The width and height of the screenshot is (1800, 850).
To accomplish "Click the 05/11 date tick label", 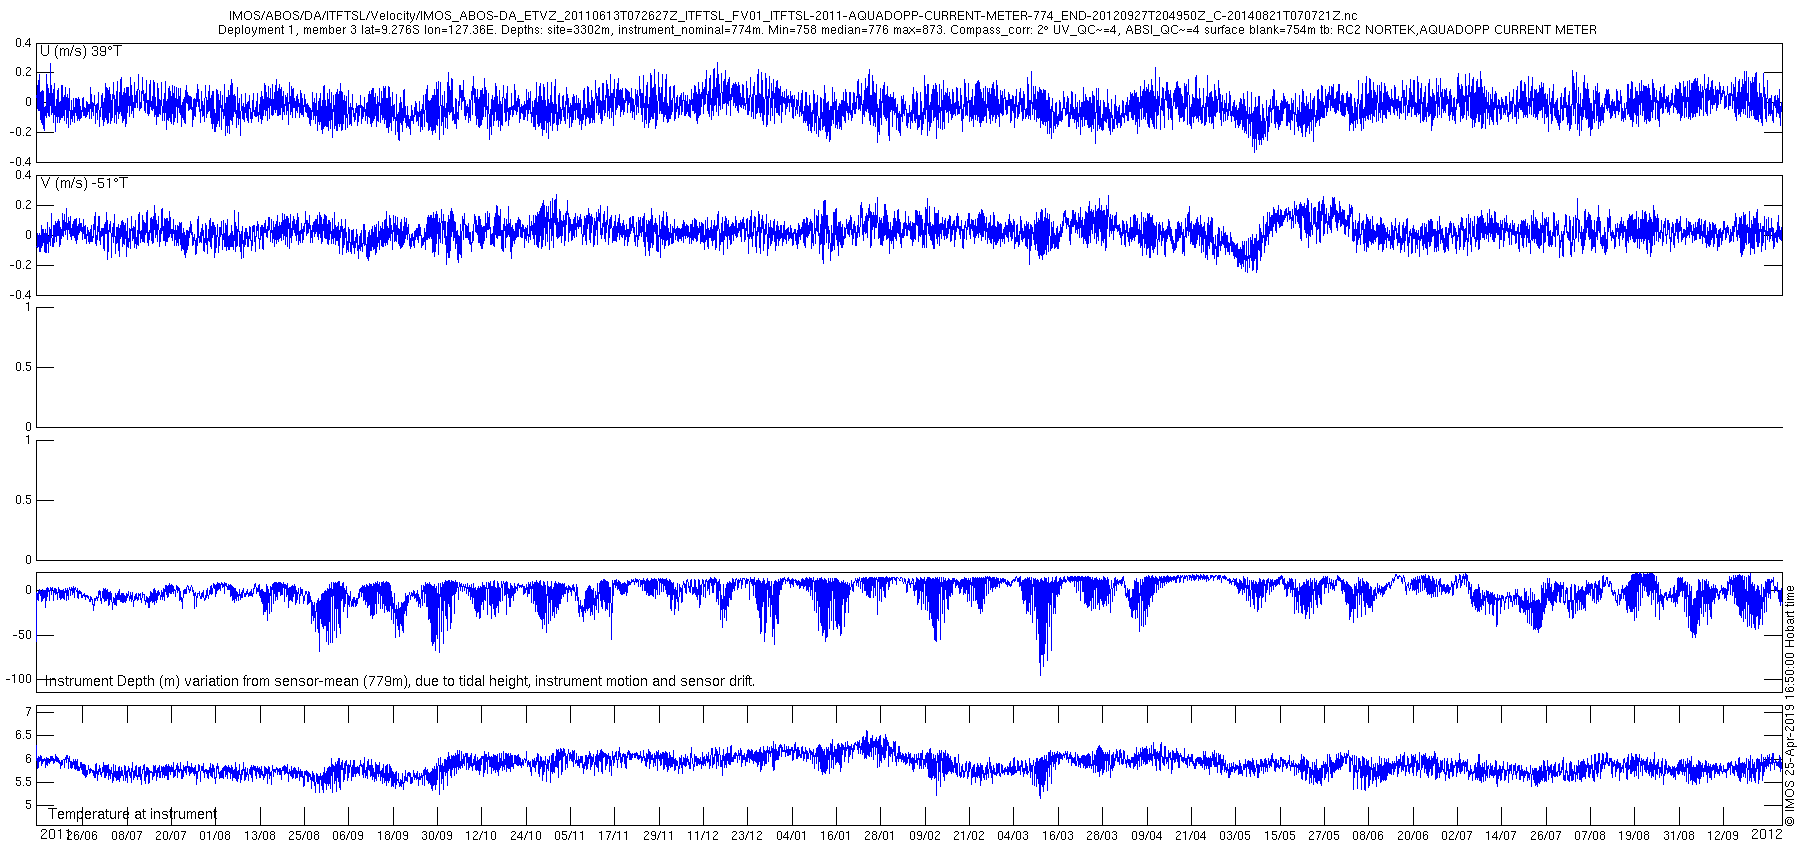I will pos(570,836).
